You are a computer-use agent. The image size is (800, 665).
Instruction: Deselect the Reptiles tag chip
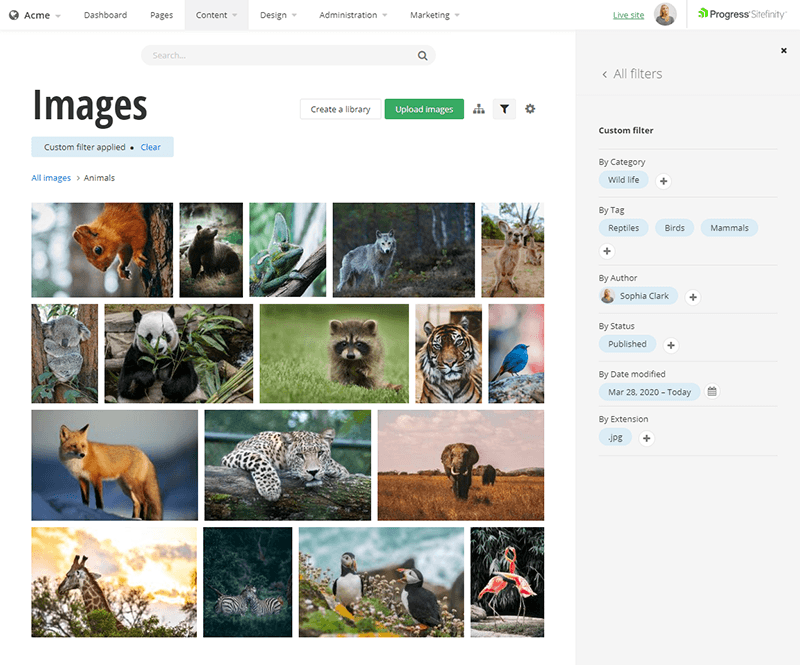624,228
